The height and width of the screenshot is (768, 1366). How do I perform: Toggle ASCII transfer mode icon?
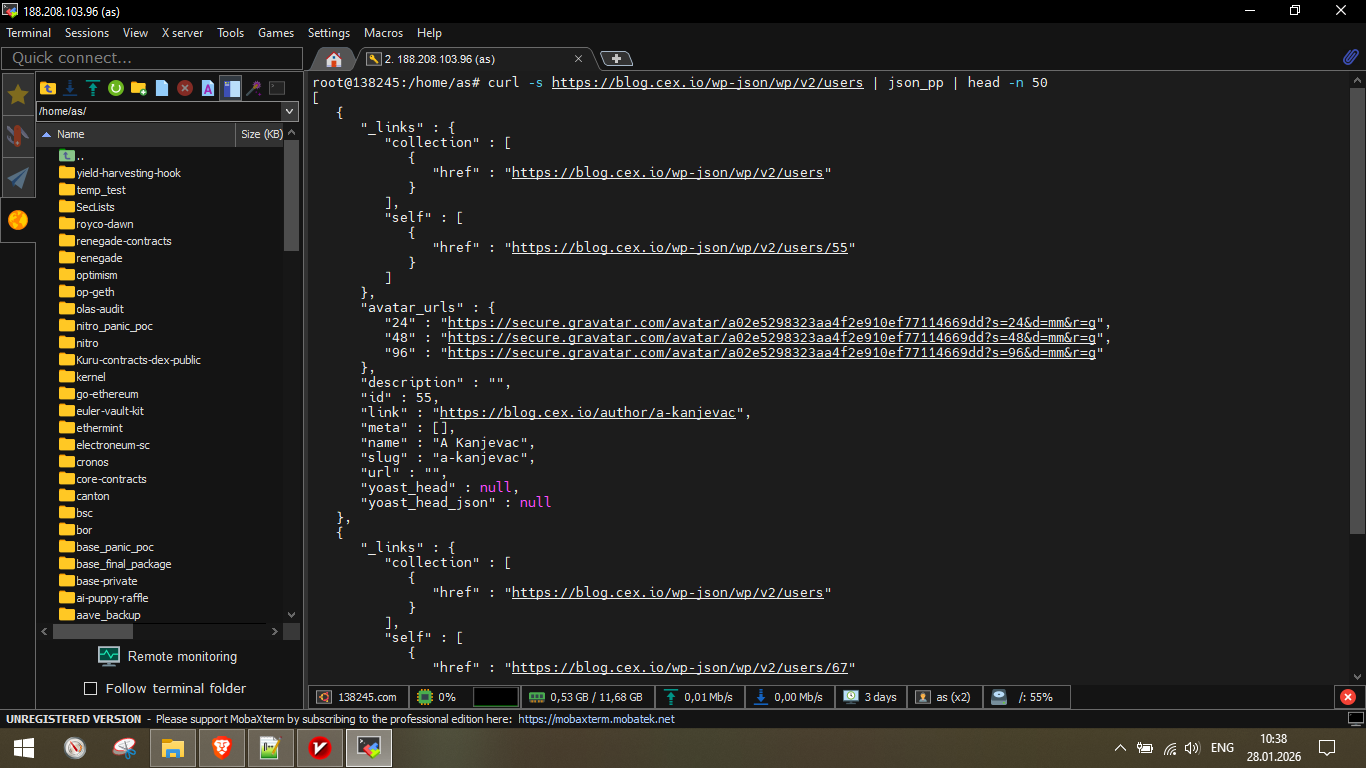[x=208, y=88]
